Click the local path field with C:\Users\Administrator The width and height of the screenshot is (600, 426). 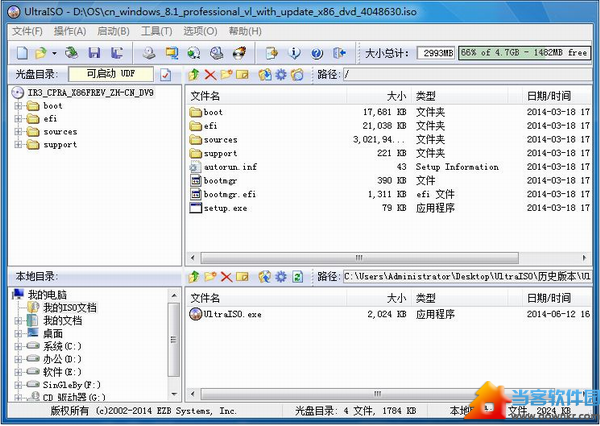(x=467, y=276)
